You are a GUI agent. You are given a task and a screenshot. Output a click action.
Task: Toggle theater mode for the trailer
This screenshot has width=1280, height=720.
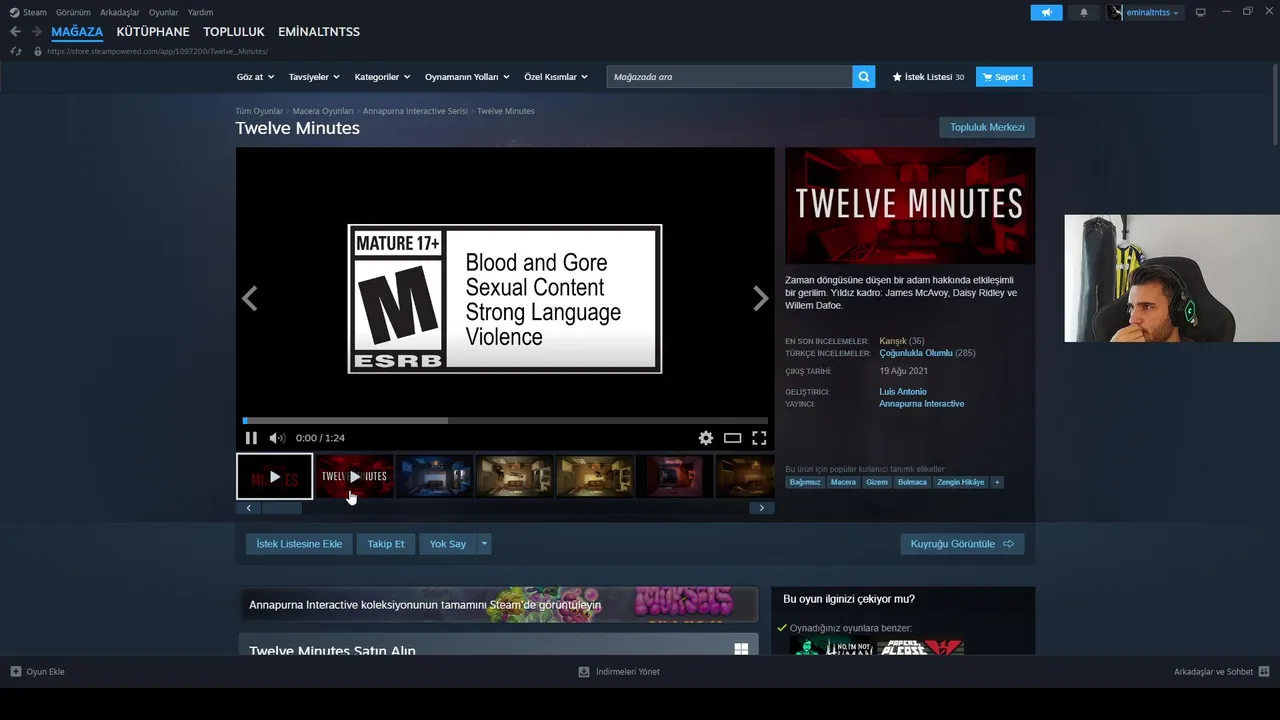pyautogui.click(x=733, y=438)
